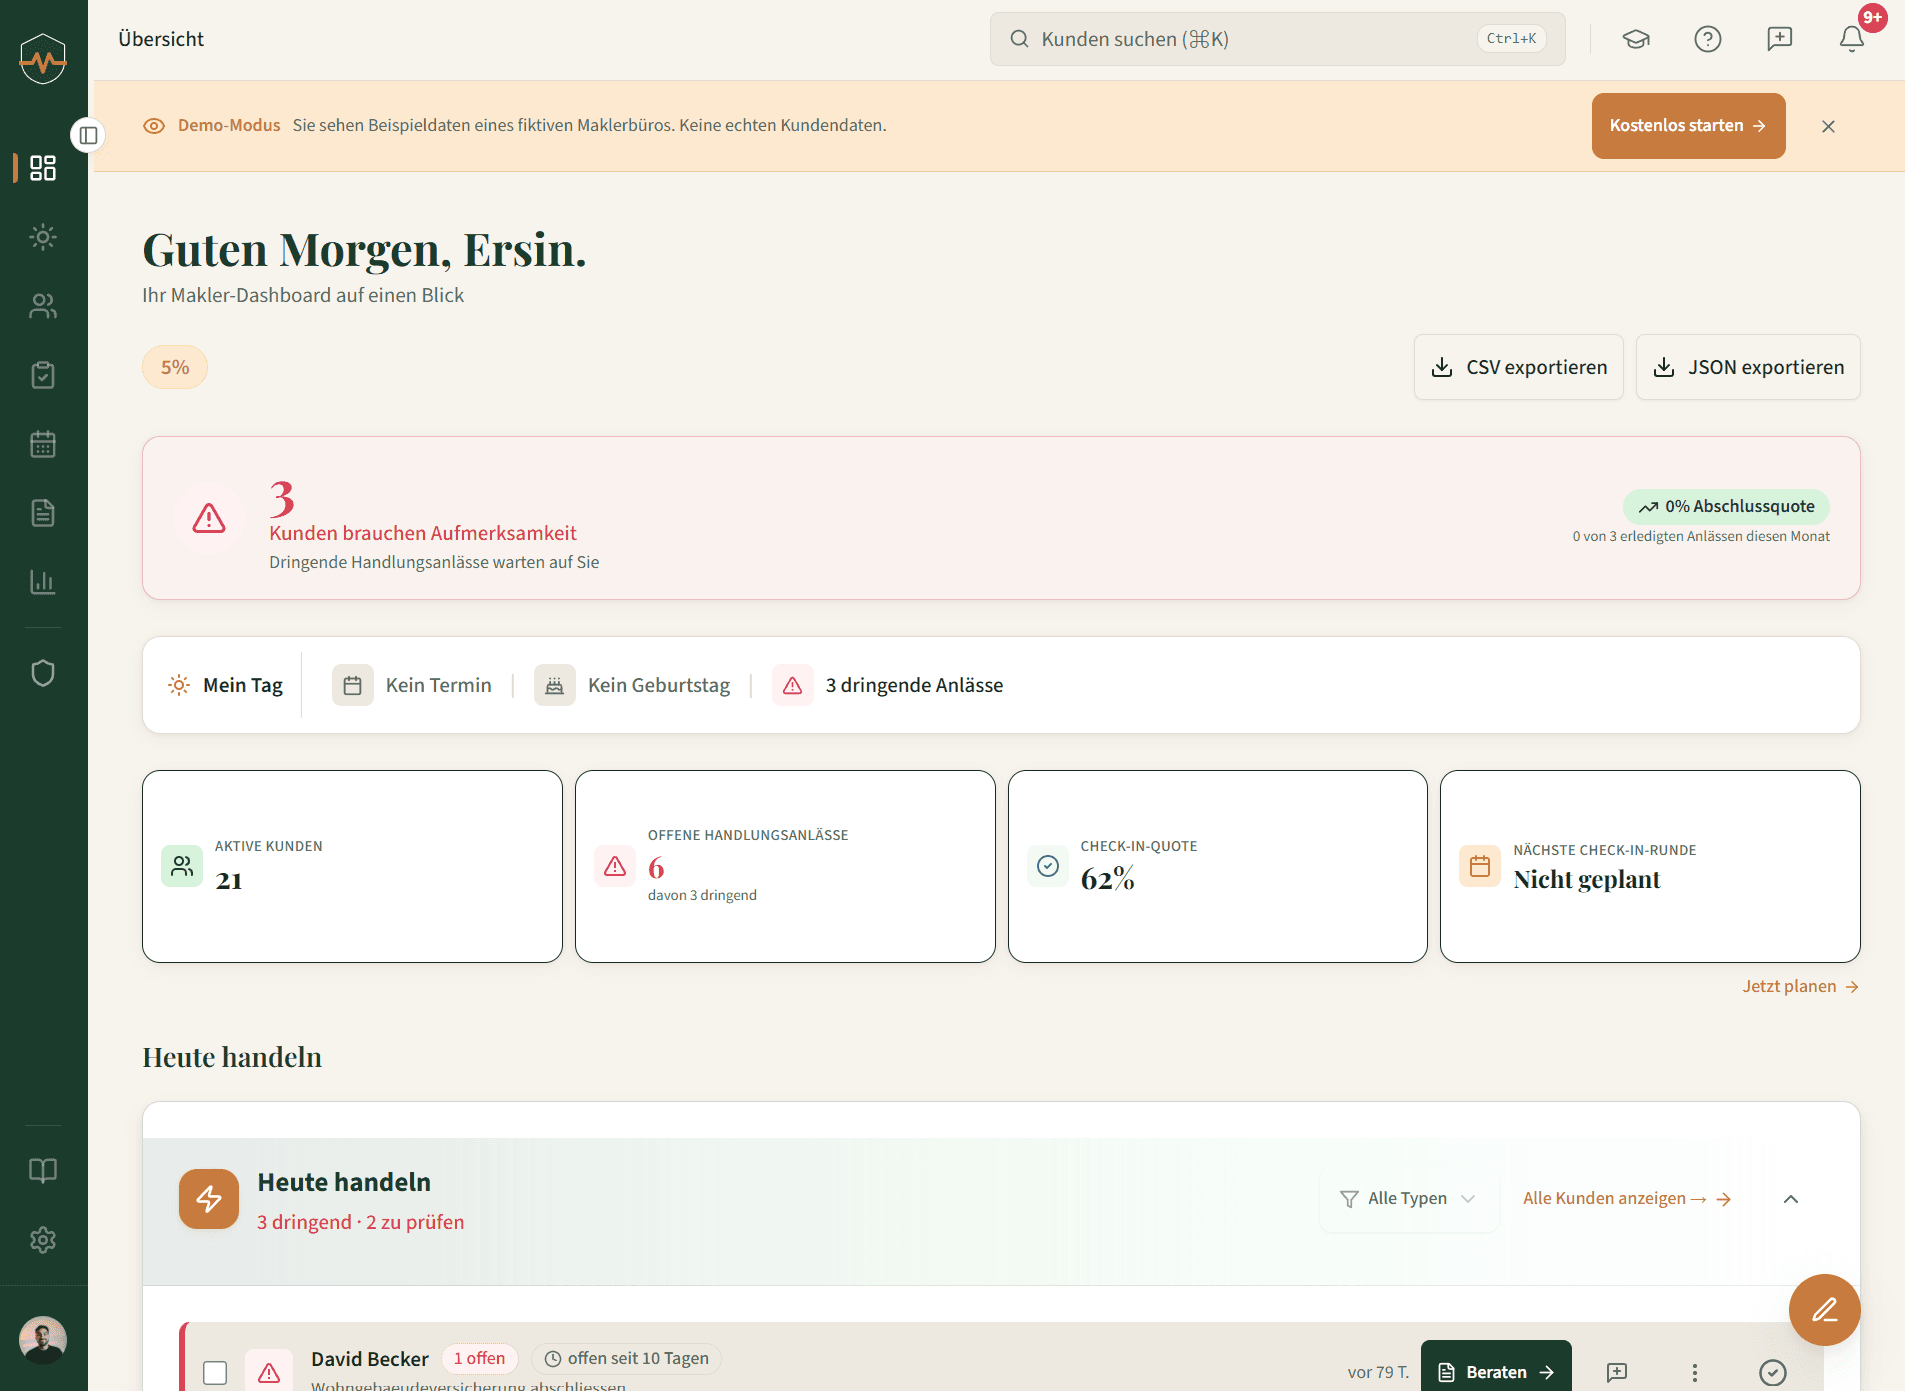Click 'Kein Termin' item
This screenshot has width=1905, height=1391.
point(412,685)
